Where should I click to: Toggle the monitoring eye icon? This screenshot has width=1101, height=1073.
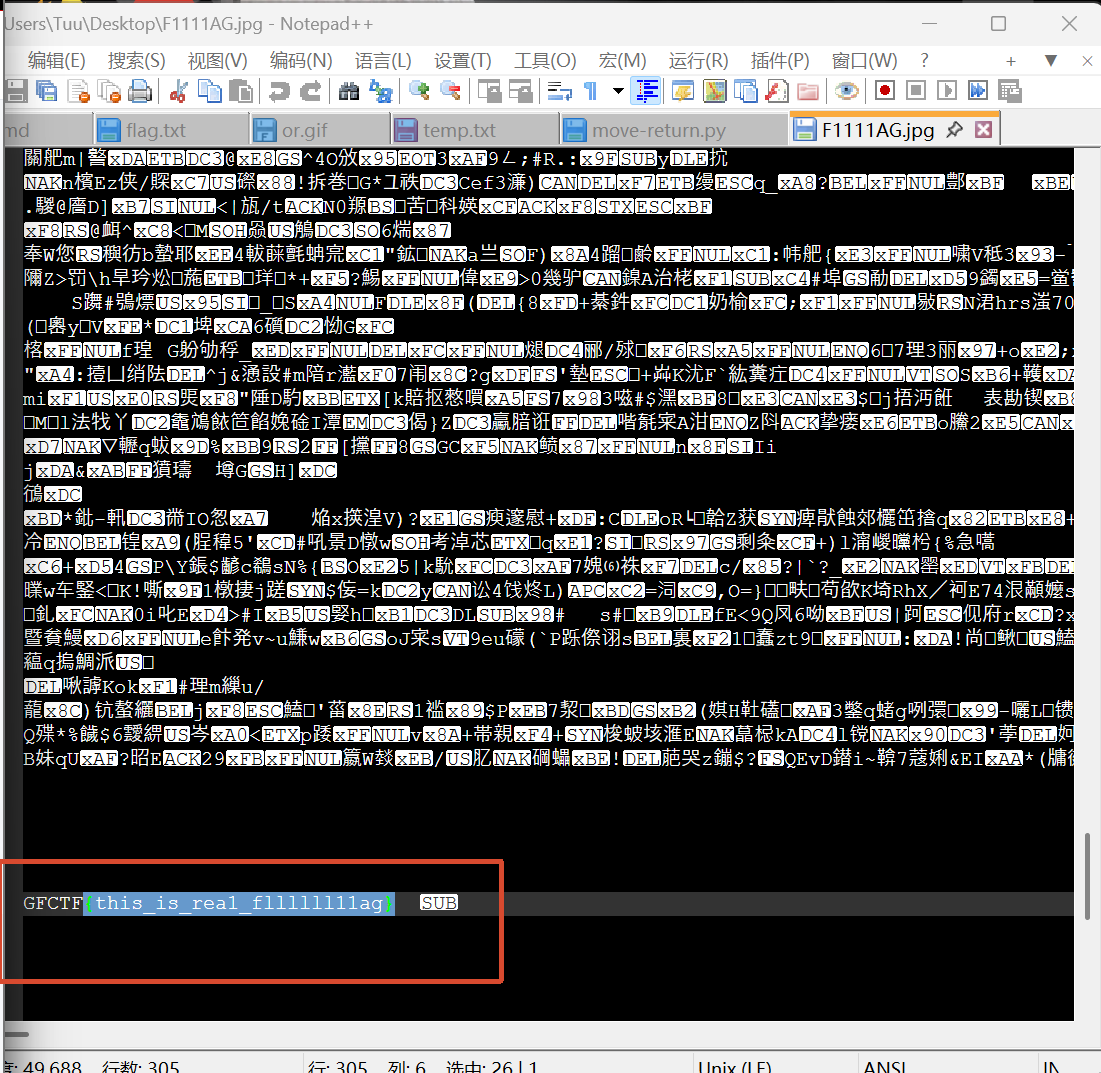pos(846,91)
